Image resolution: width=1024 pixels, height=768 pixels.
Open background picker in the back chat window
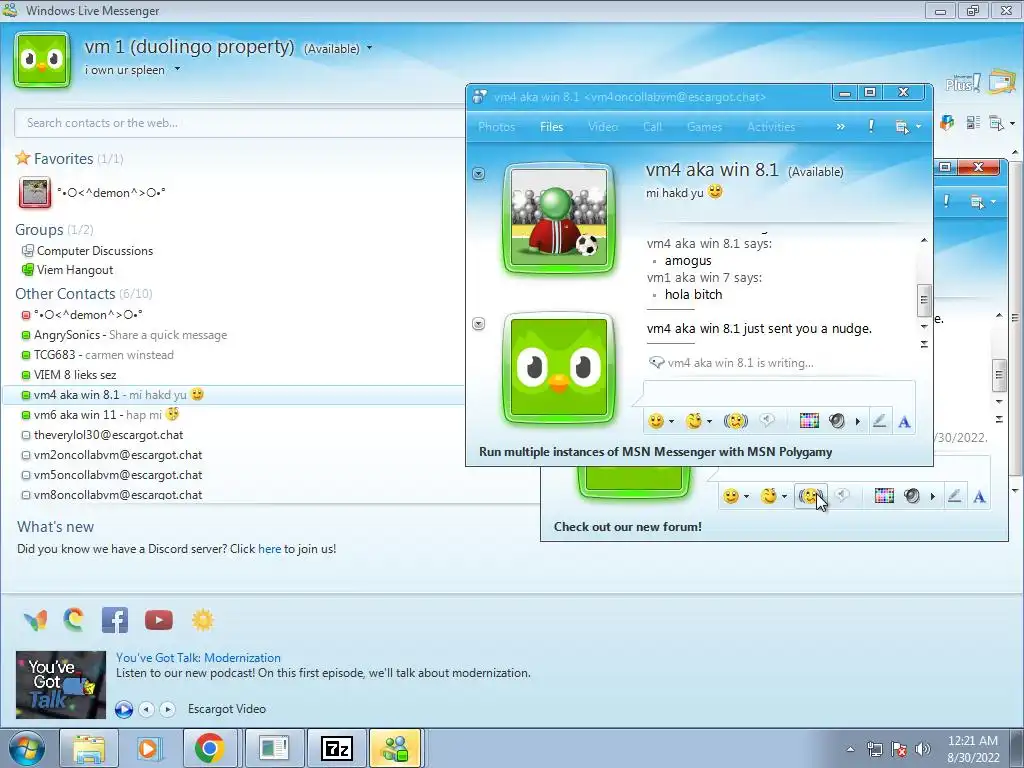pos(884,496)
